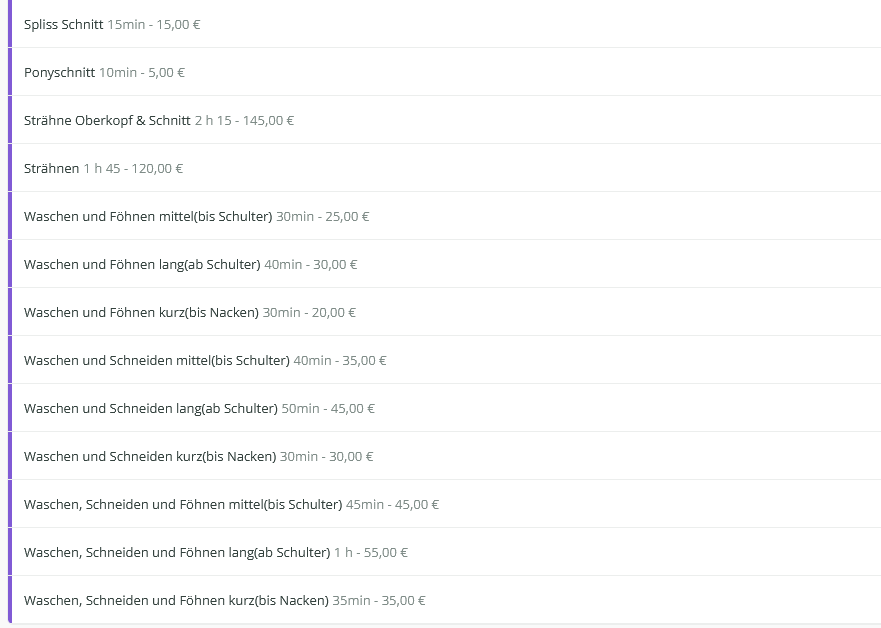Select Waschen und Schneiden lang(ab Schulter)
The width and height of the screenshot is (881, 628).
point(150,408)
